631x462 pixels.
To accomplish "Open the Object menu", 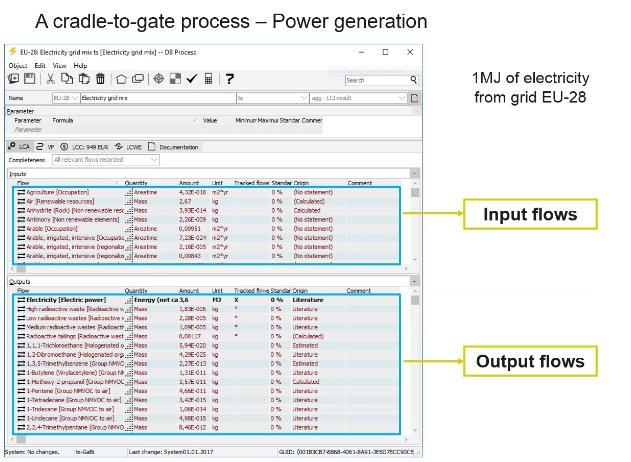I will [18, 65].
